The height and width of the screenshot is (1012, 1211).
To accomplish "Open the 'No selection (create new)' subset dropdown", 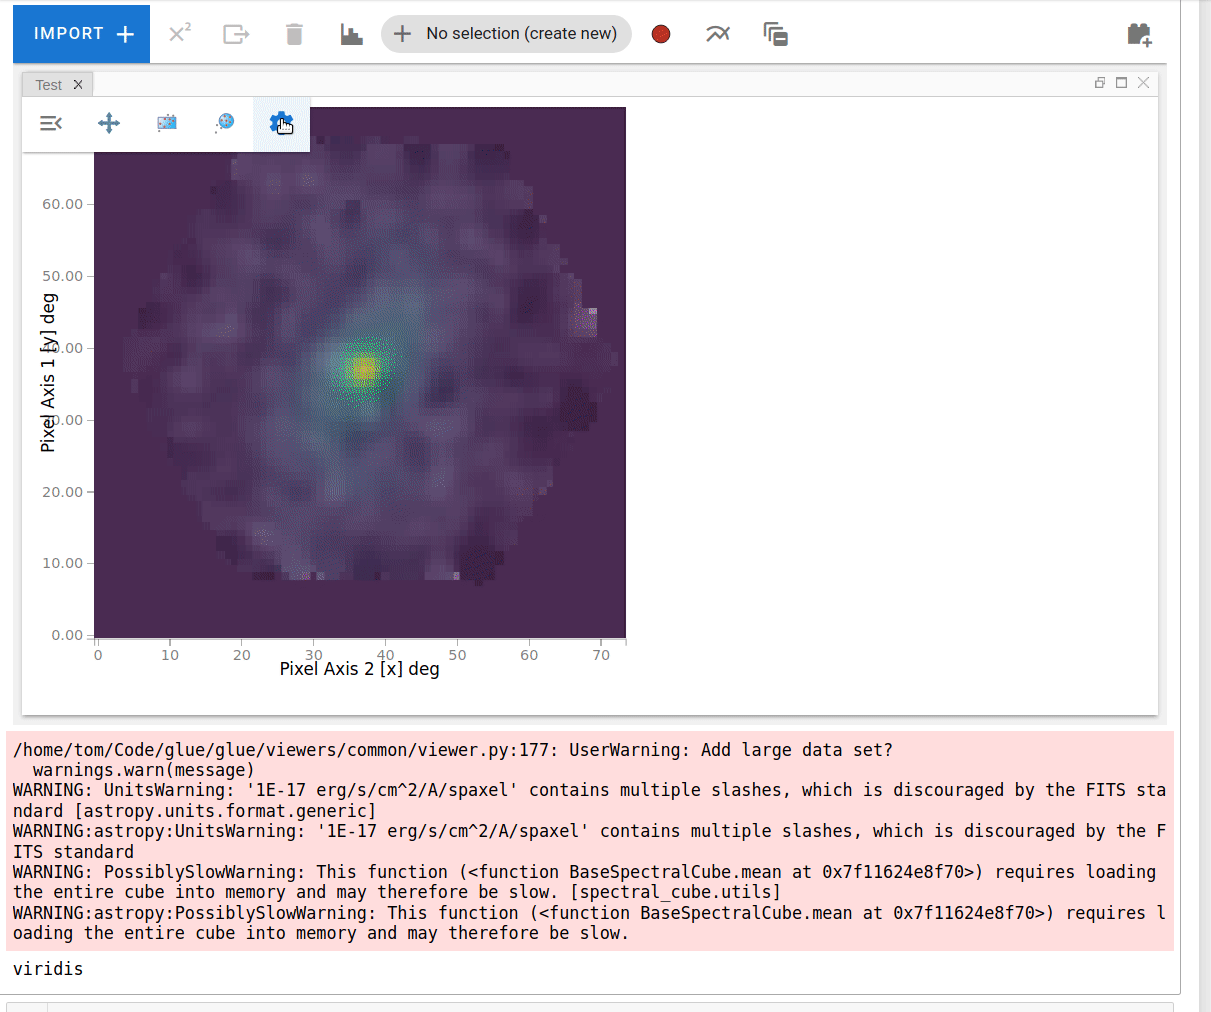I will 506,34.
